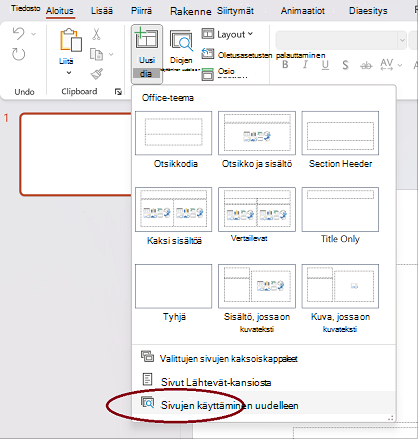Click the Copy icon
The width and height of the screenshot is (418, 439).
[x=96, y=54]
